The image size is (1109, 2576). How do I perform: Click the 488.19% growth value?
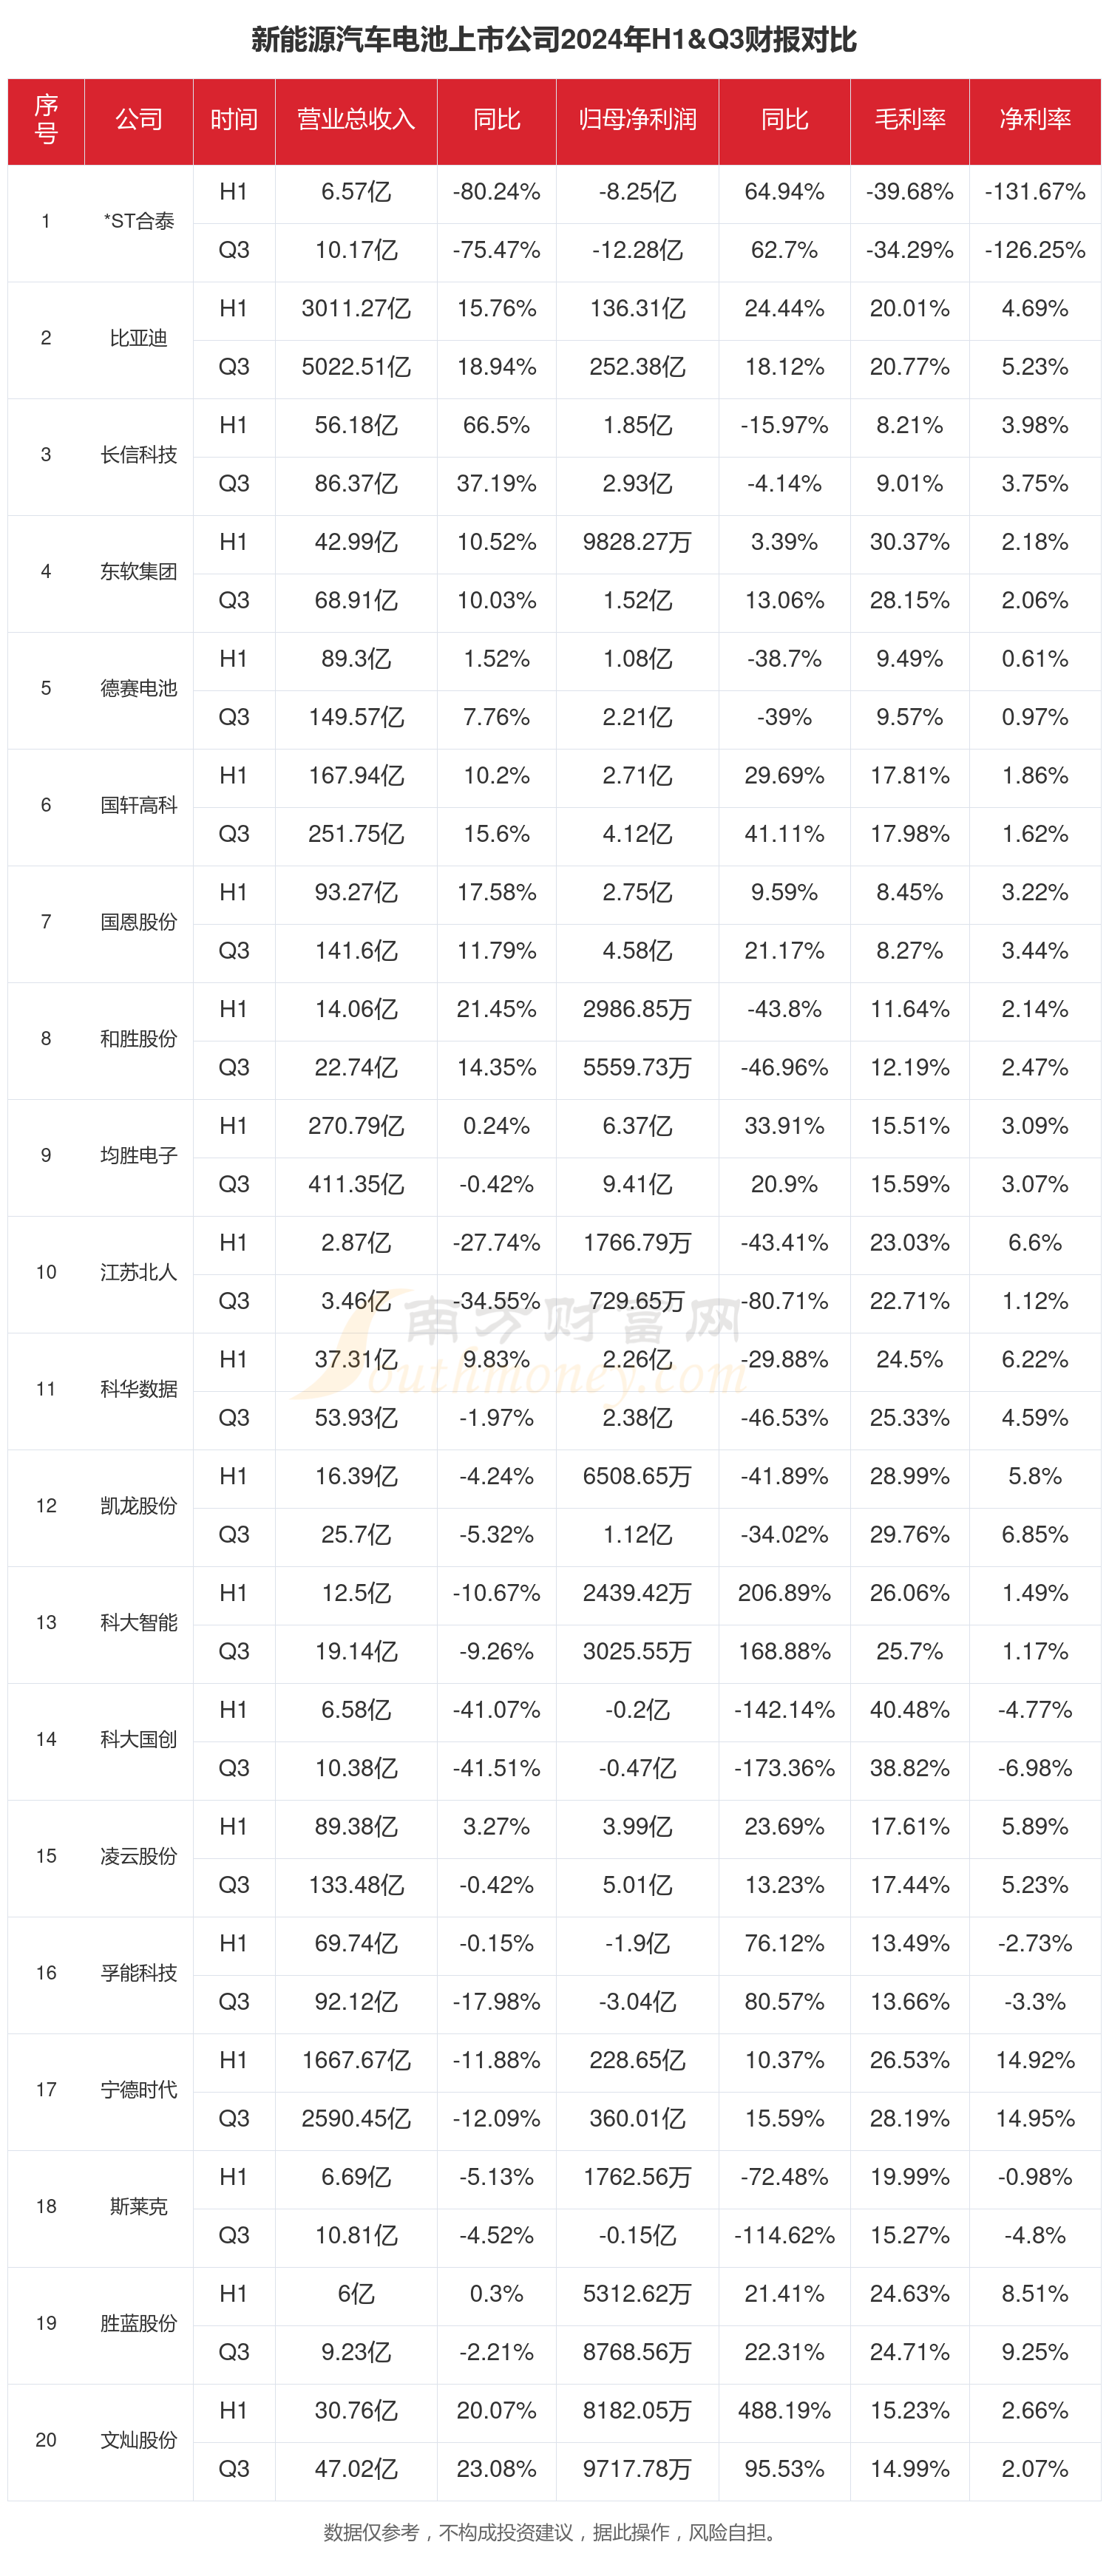pyautogui.click(x=784, y=2410)
